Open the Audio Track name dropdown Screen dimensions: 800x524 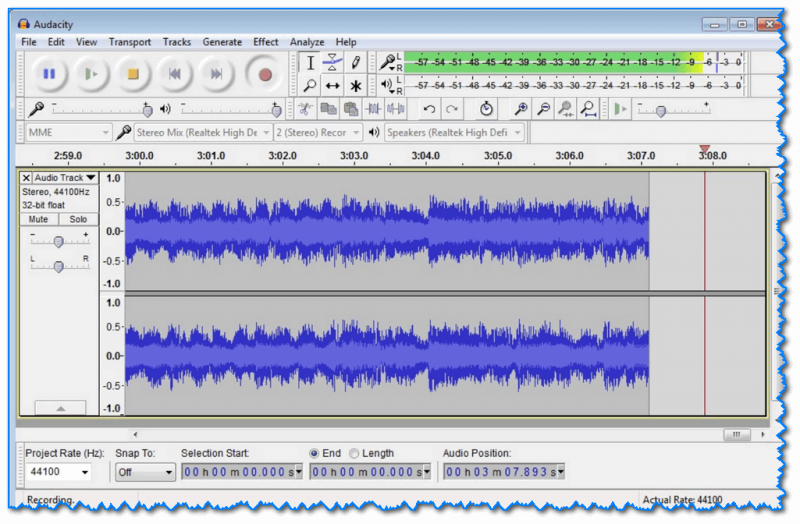65,178
